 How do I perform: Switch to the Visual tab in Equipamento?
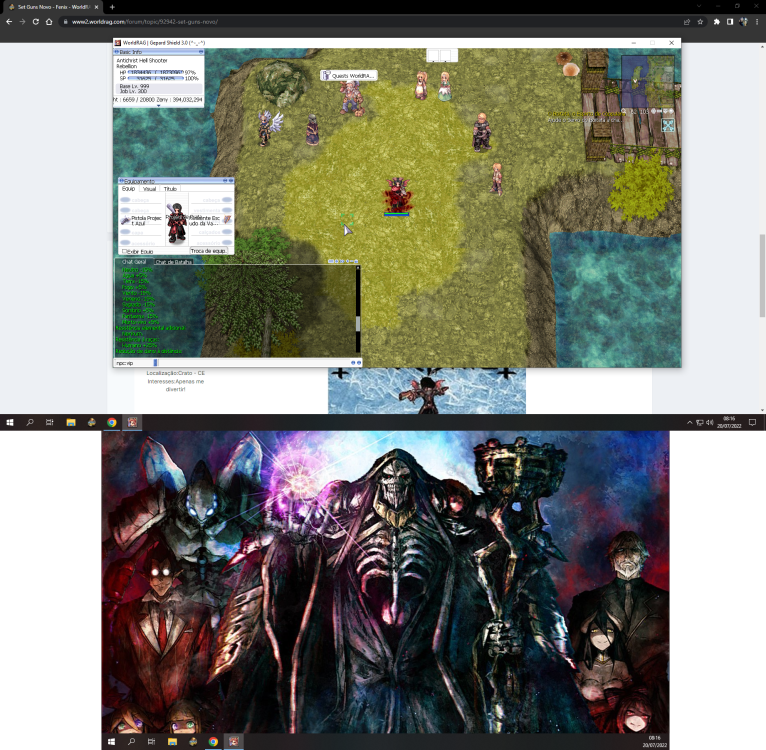click(149, 189)
